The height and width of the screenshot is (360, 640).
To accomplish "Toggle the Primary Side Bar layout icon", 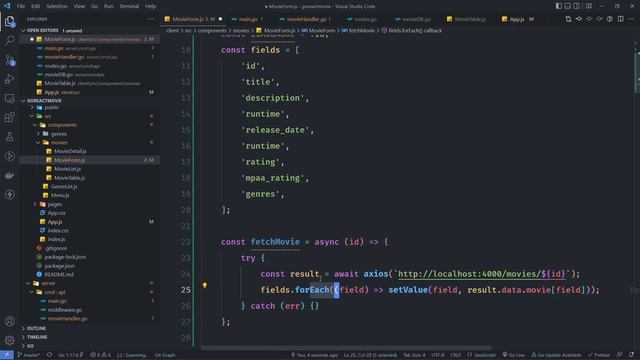I will click(559, 6).
